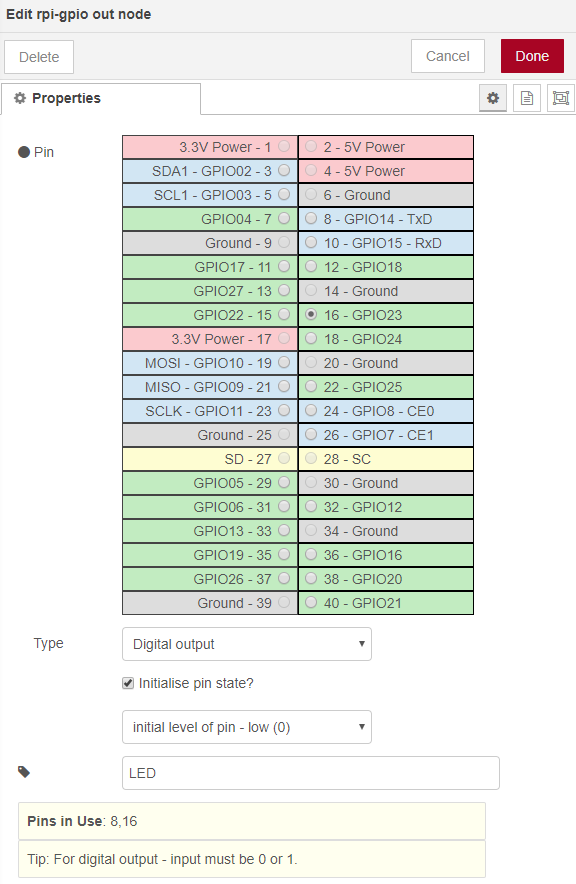Click the Cancel button
576x884 pixels.
[x=447, y=56]
